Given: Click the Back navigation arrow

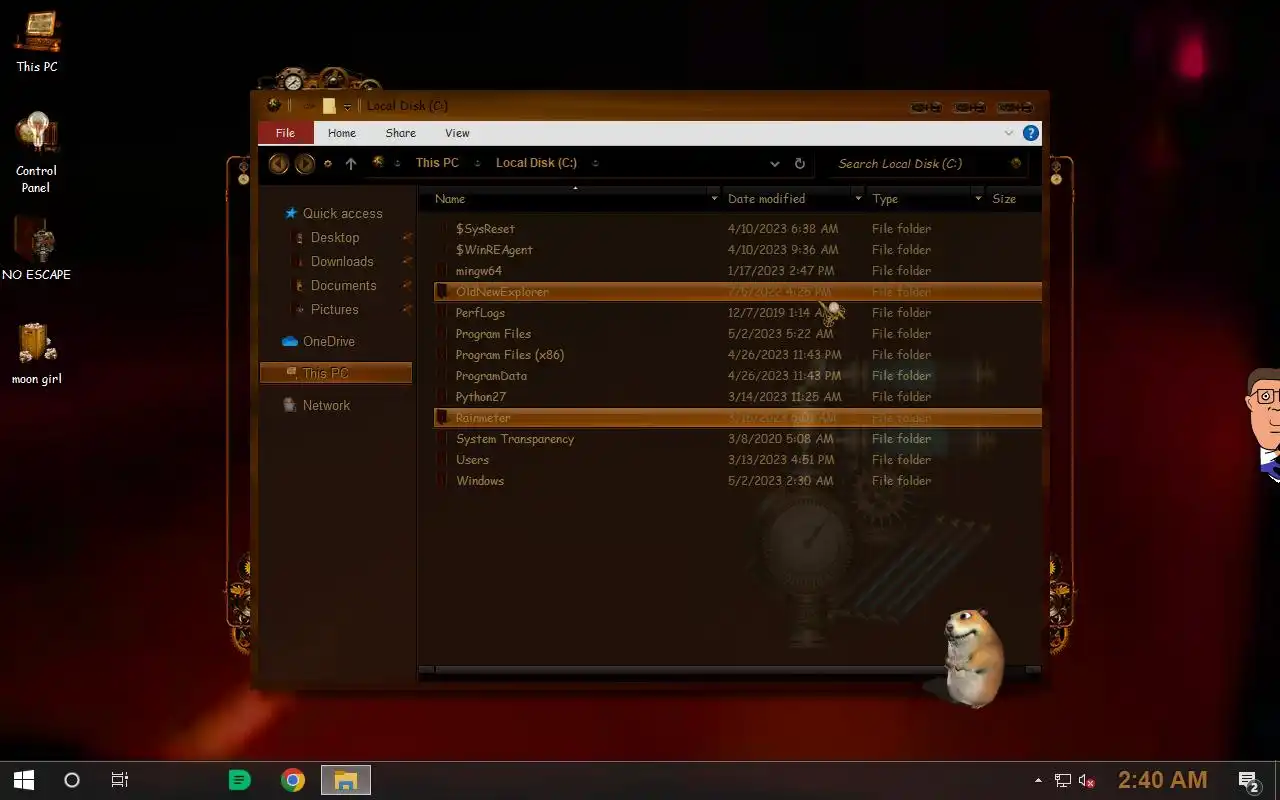Looking at the screenshot, I should [x=279, y=163].
